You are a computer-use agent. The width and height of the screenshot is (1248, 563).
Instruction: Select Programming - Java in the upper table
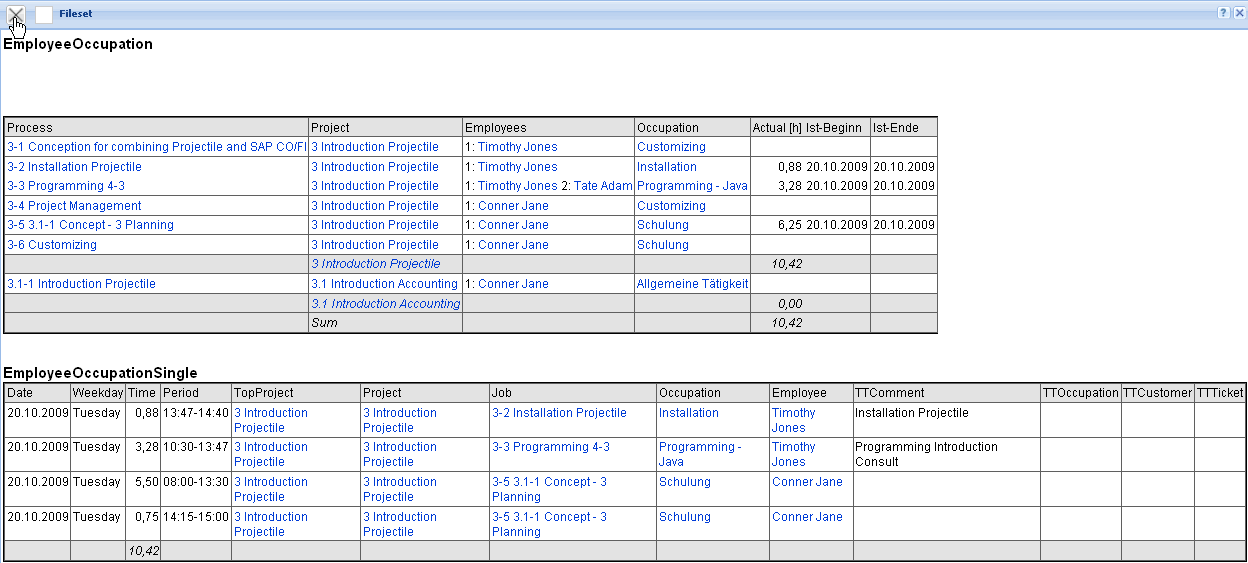point(692,186)
